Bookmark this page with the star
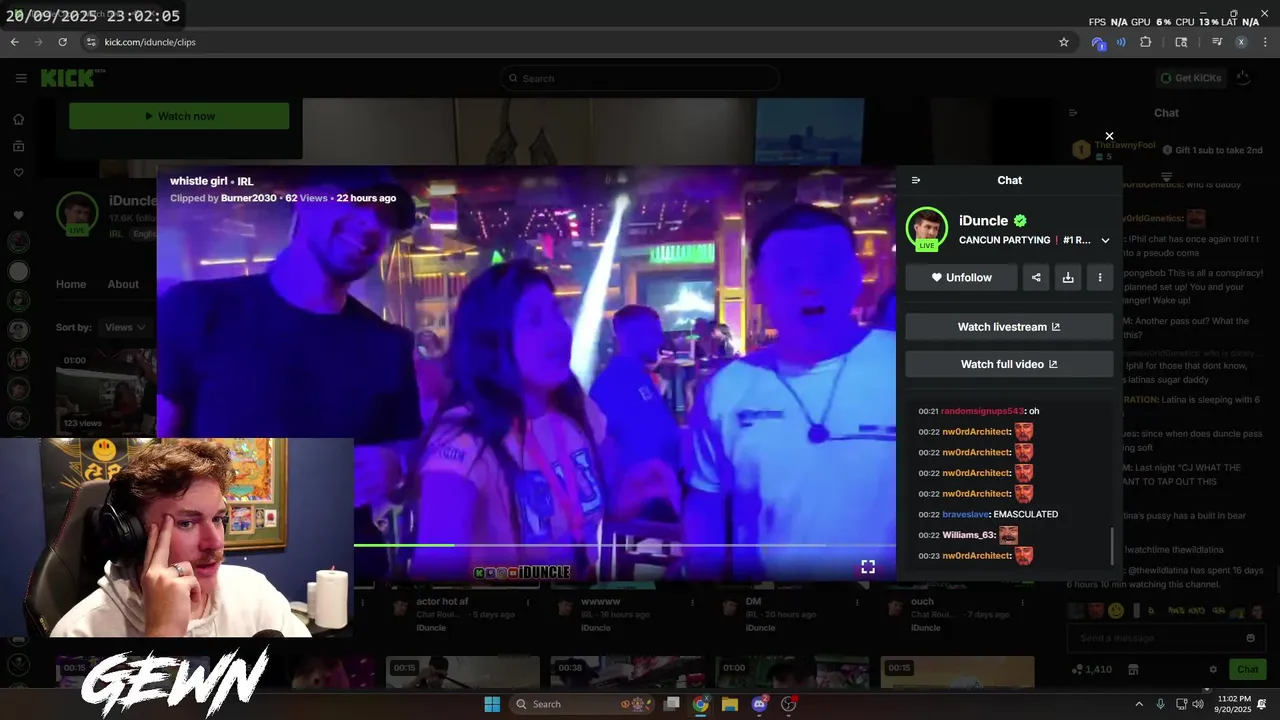This screenshot has height=720, width=1280. (1064, 42)
